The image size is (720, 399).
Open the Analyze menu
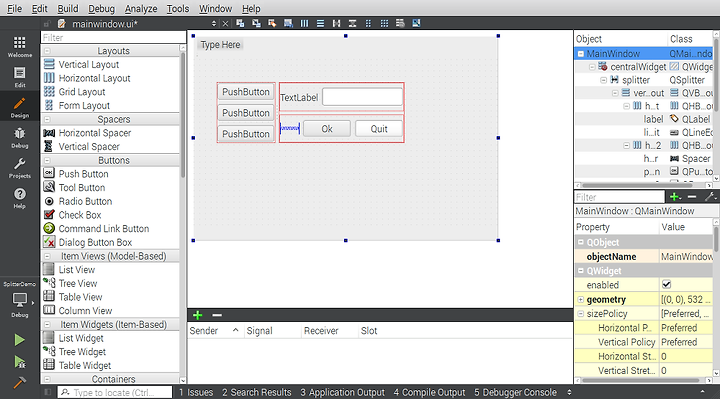click(141, 8)
